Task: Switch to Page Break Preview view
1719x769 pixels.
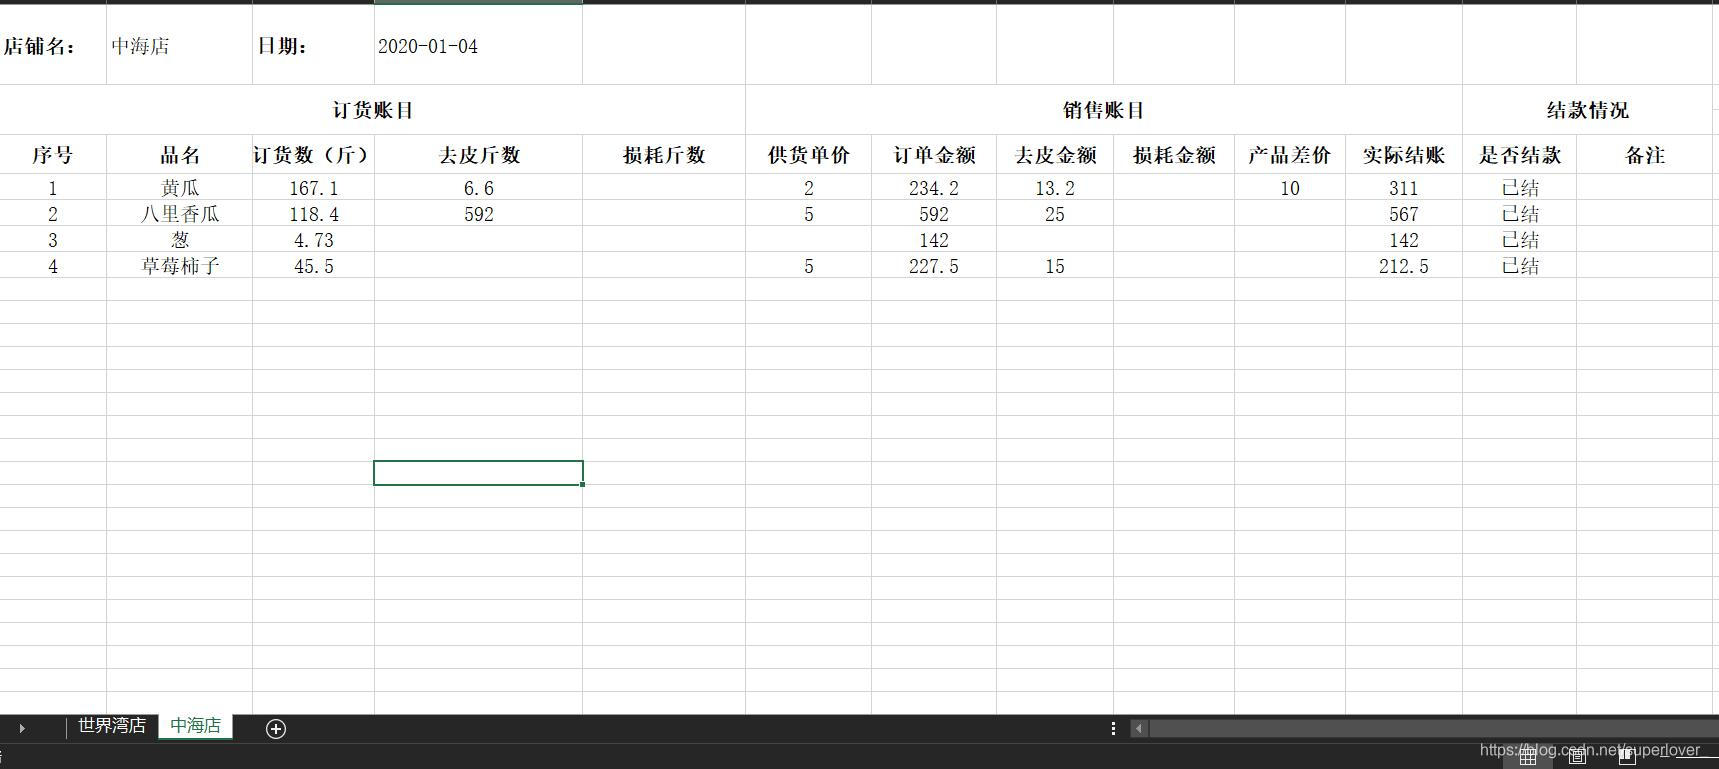Action: click(x=1627, y=757)
